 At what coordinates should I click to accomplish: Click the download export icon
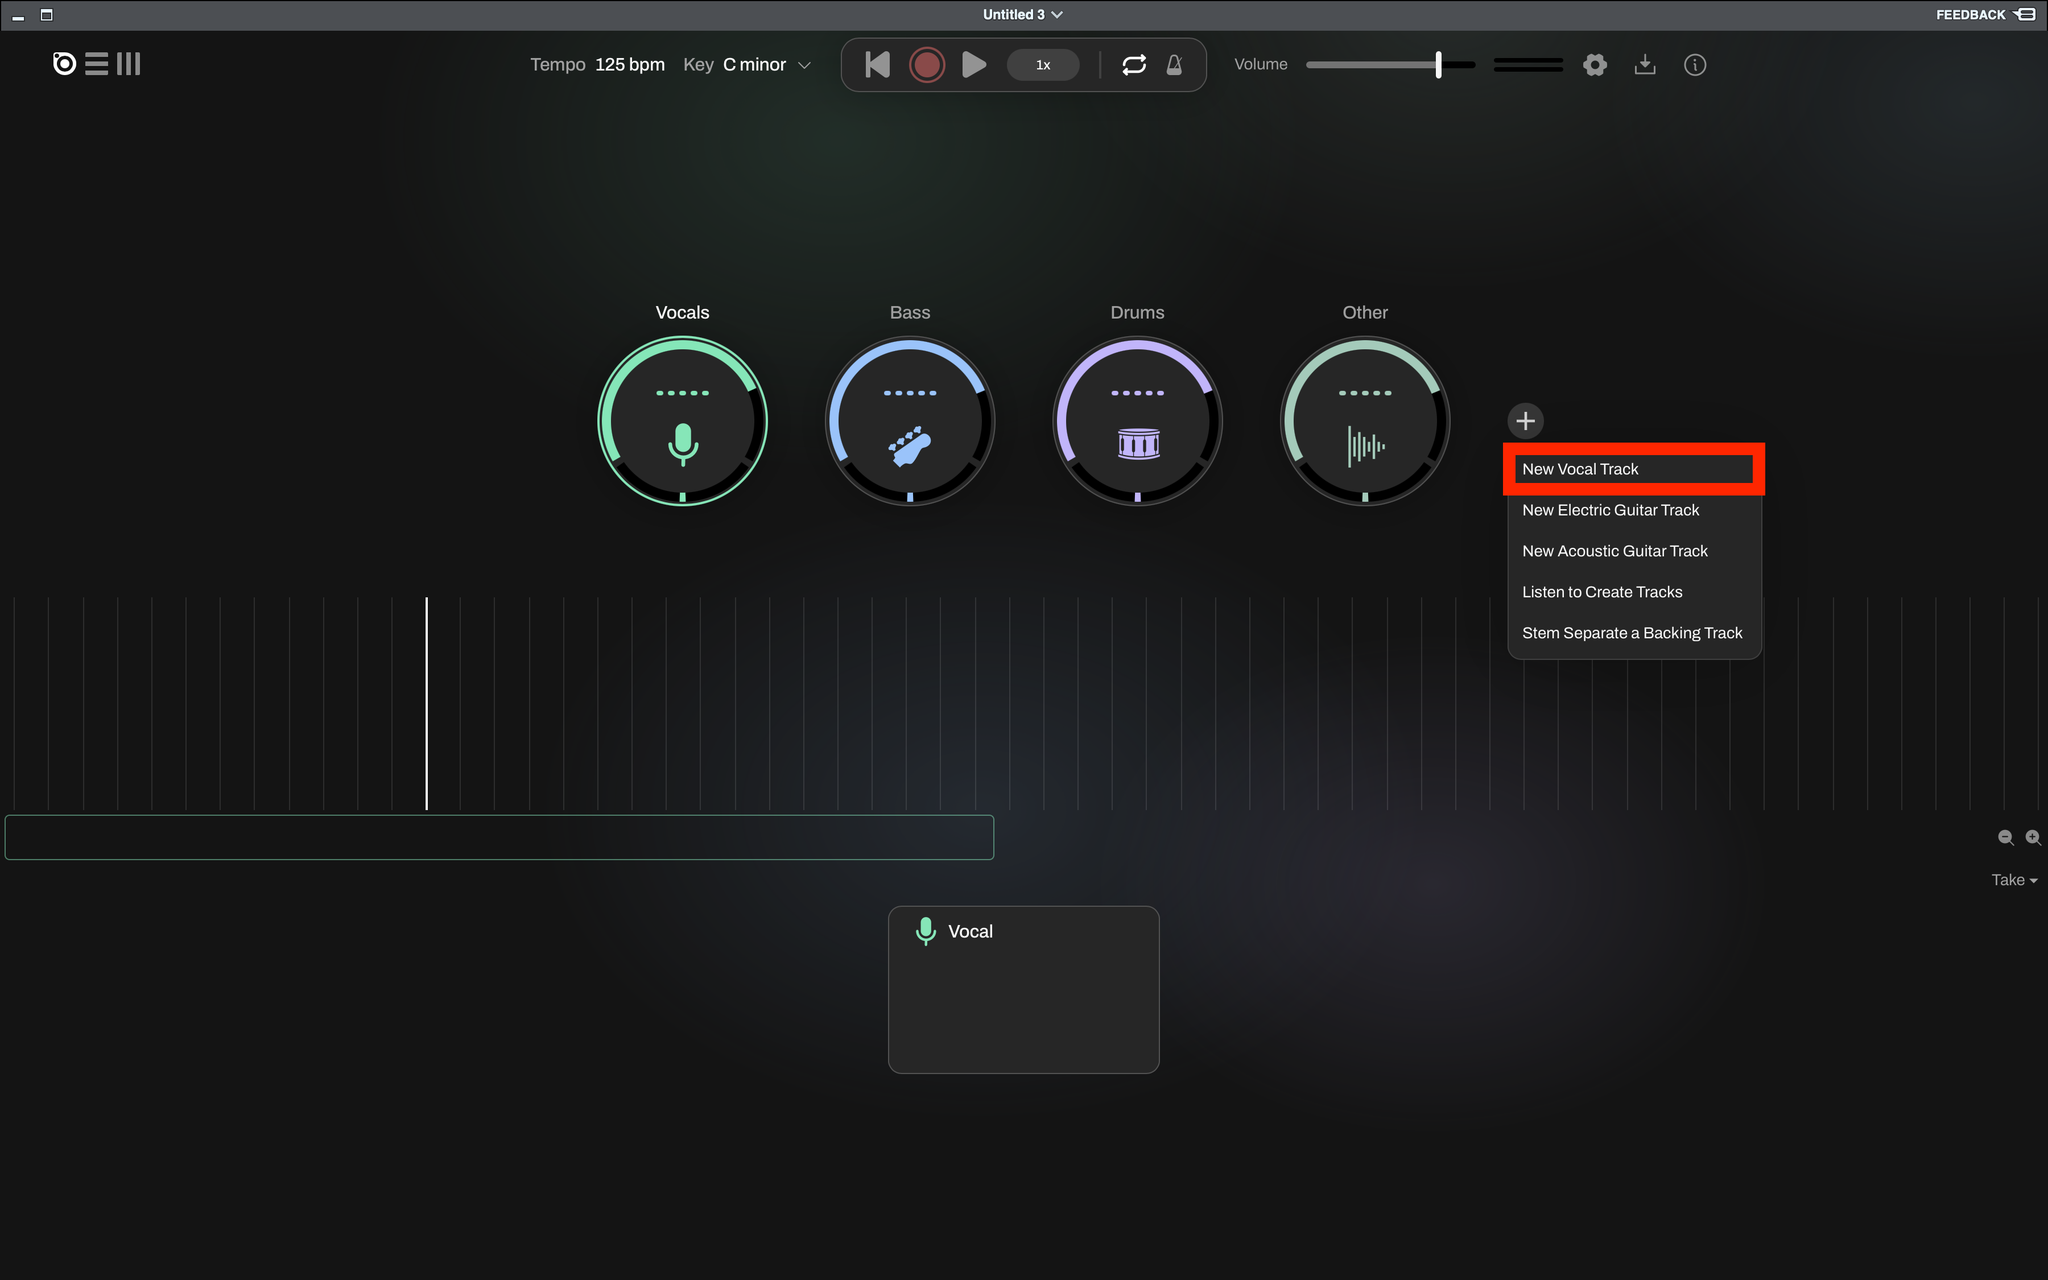coord(1645,65)
